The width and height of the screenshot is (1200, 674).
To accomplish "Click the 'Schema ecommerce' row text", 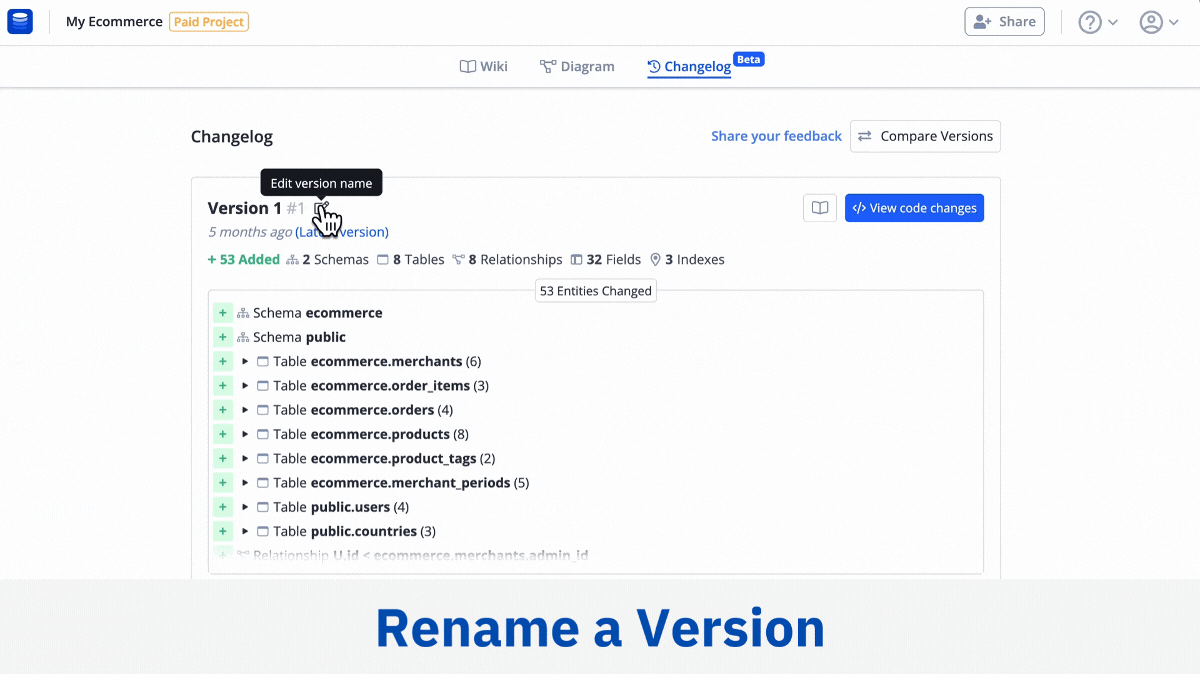I will coord(318,313).
